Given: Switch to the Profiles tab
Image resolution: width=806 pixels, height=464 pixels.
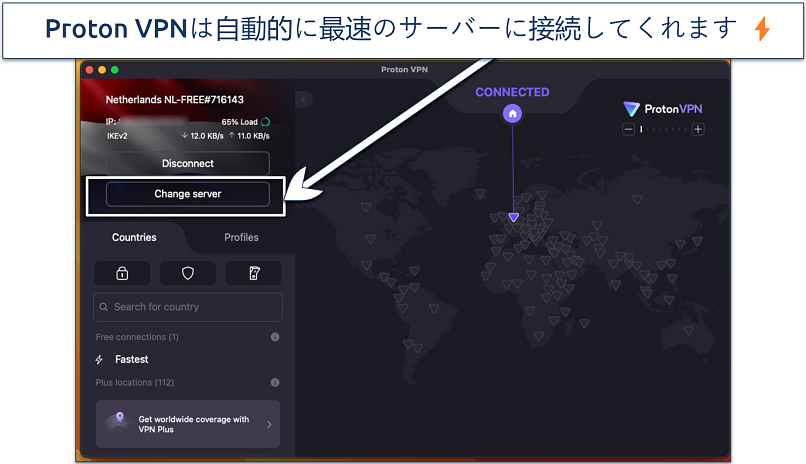Looking at the screenshot, I should click(x=241, y=237).
